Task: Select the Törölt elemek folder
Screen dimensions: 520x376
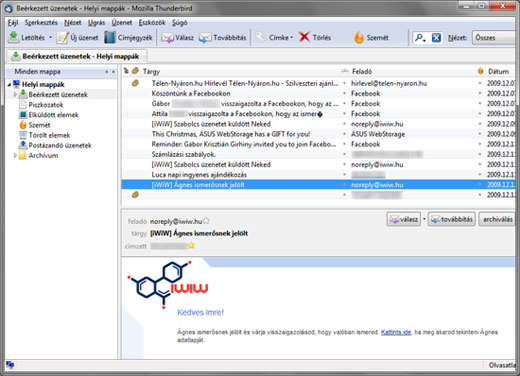Action: (x=49, y=135)
